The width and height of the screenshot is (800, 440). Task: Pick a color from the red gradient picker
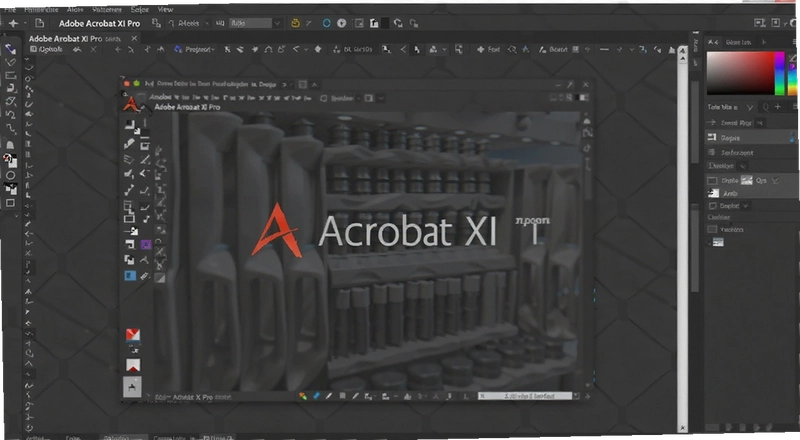[x=740, y=73]
